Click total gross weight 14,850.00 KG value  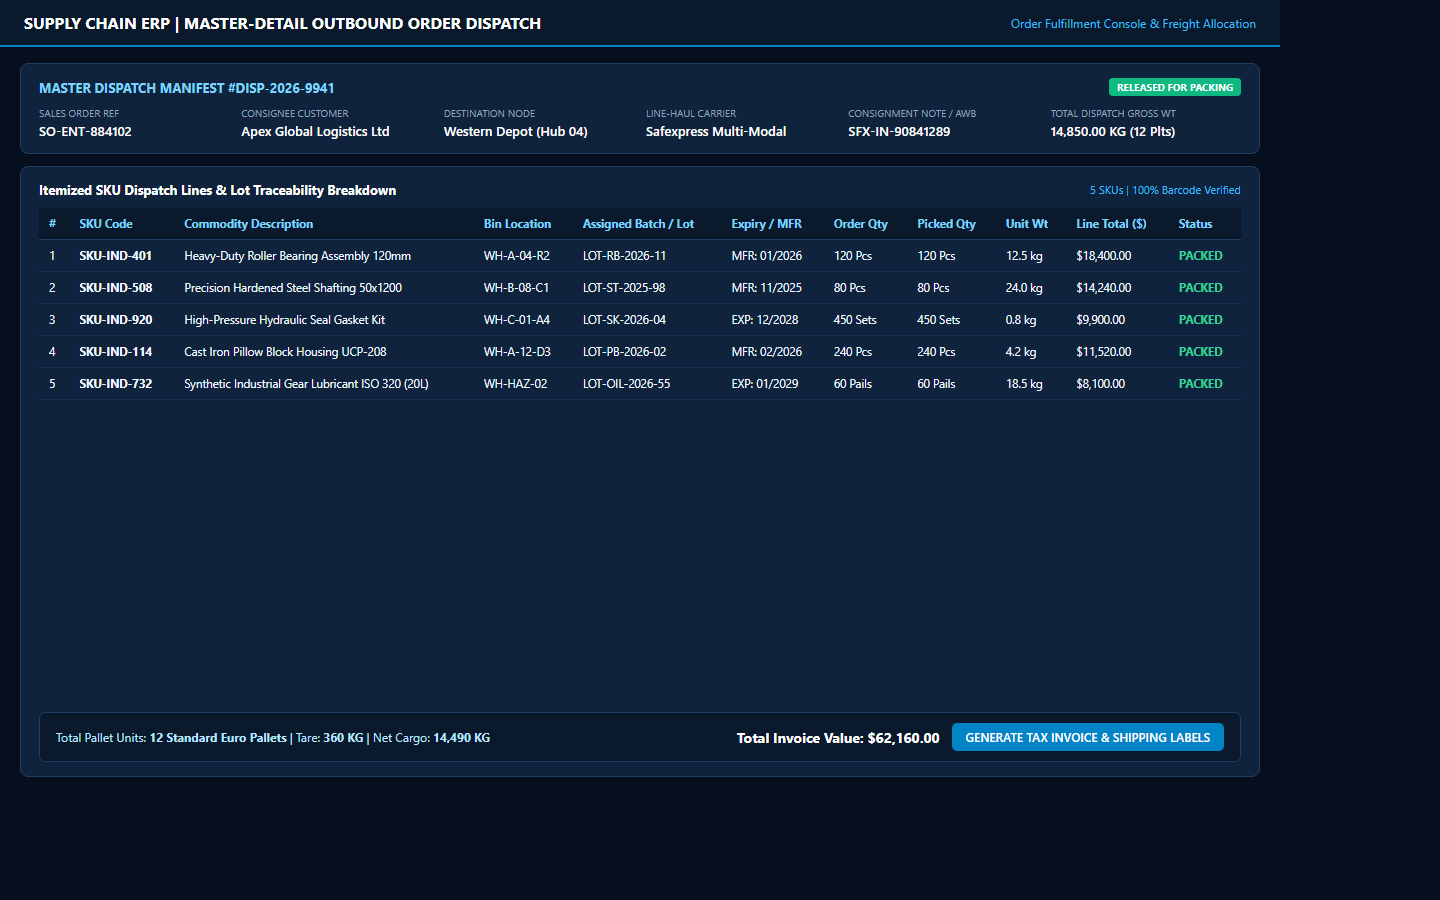[1112, 132]
